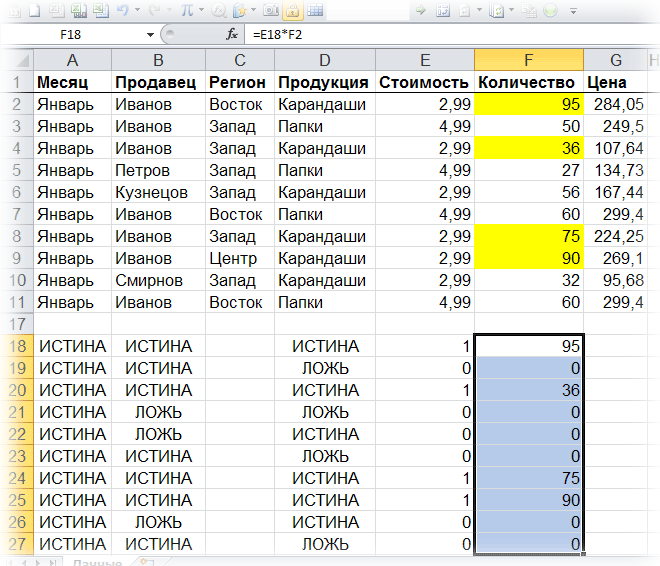Screen dimensions: 660x566
Task: Click cell 'Центр' in row 9
Action: pyautogui.click(x=240, y=258)
